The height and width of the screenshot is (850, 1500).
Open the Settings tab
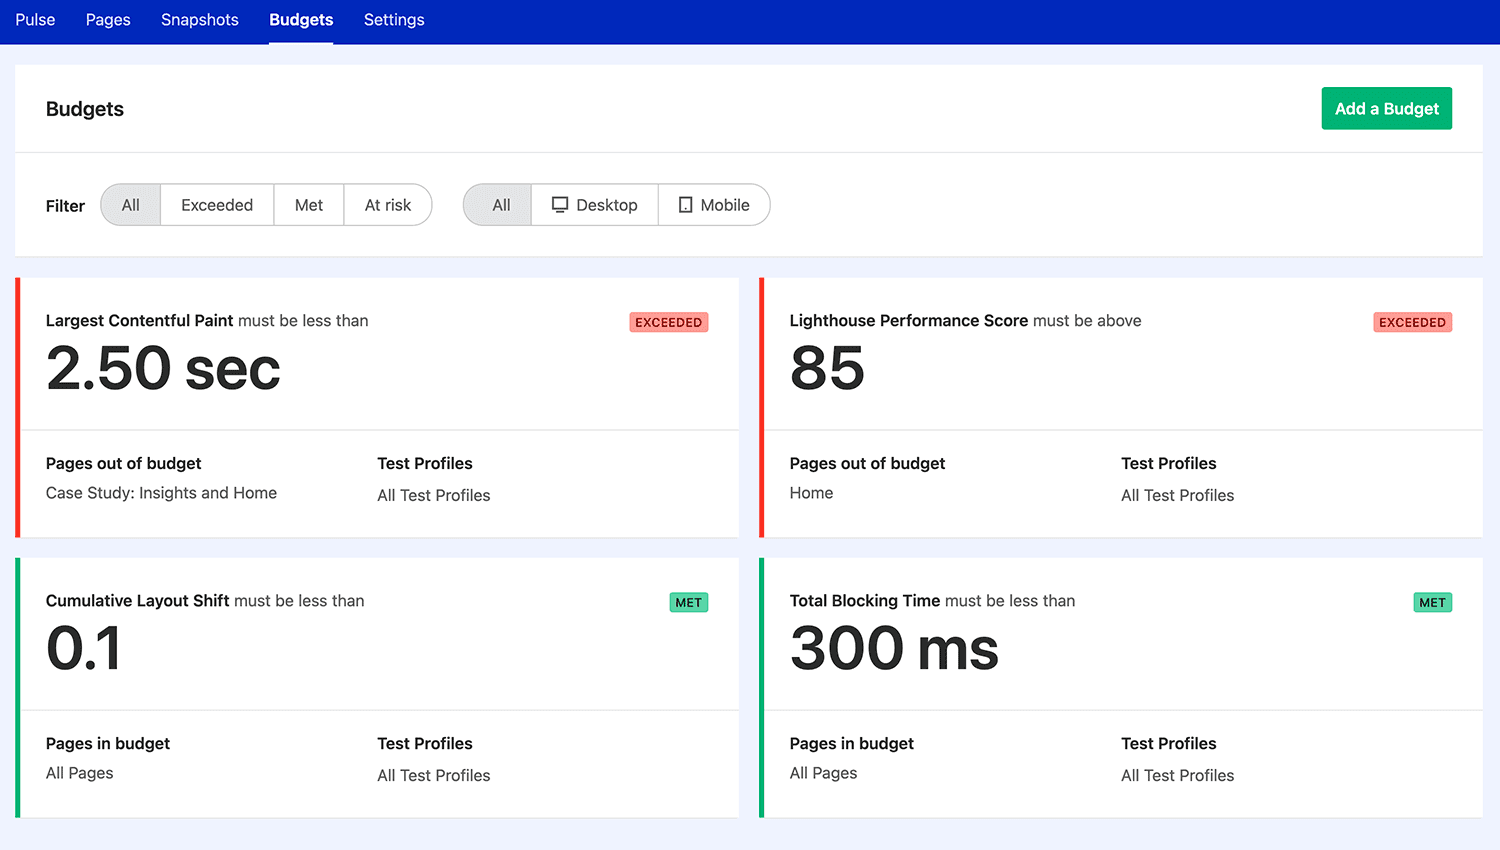393,19
